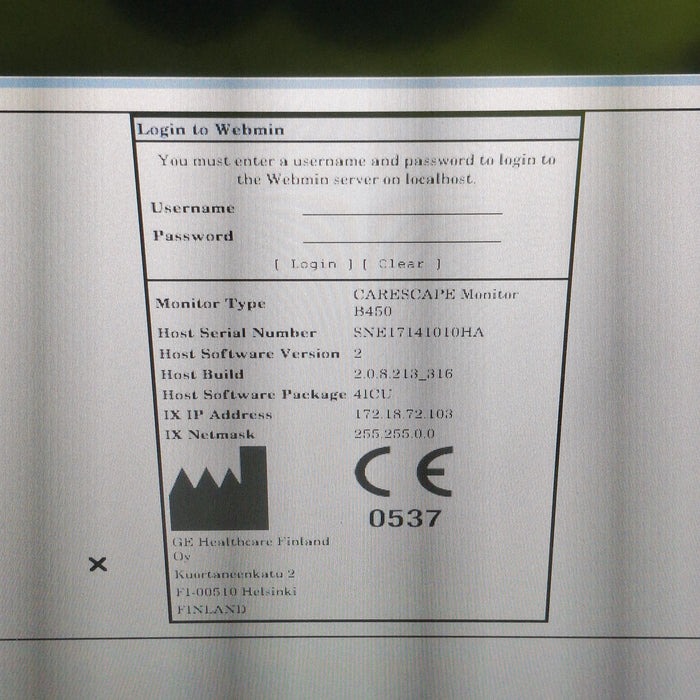The height and width of the screenshot is (700, 700).
Task: Click the 'Monitor Type' label
Action: (x=210, y=304)
